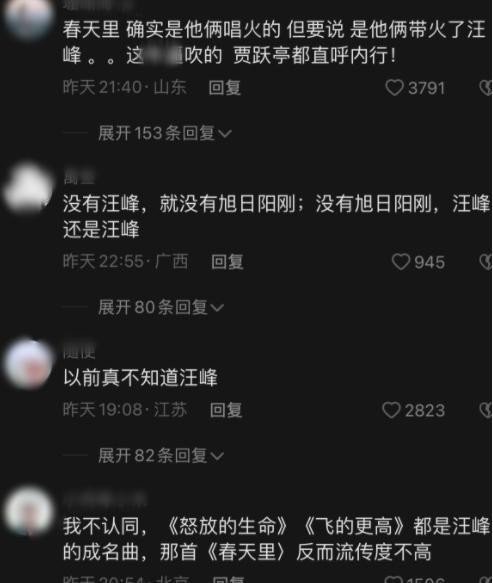Reply to the 昨天 21:40 山东 comment
Image resolution: width=493 pixels, height=583 pixels.
point(225,88)
